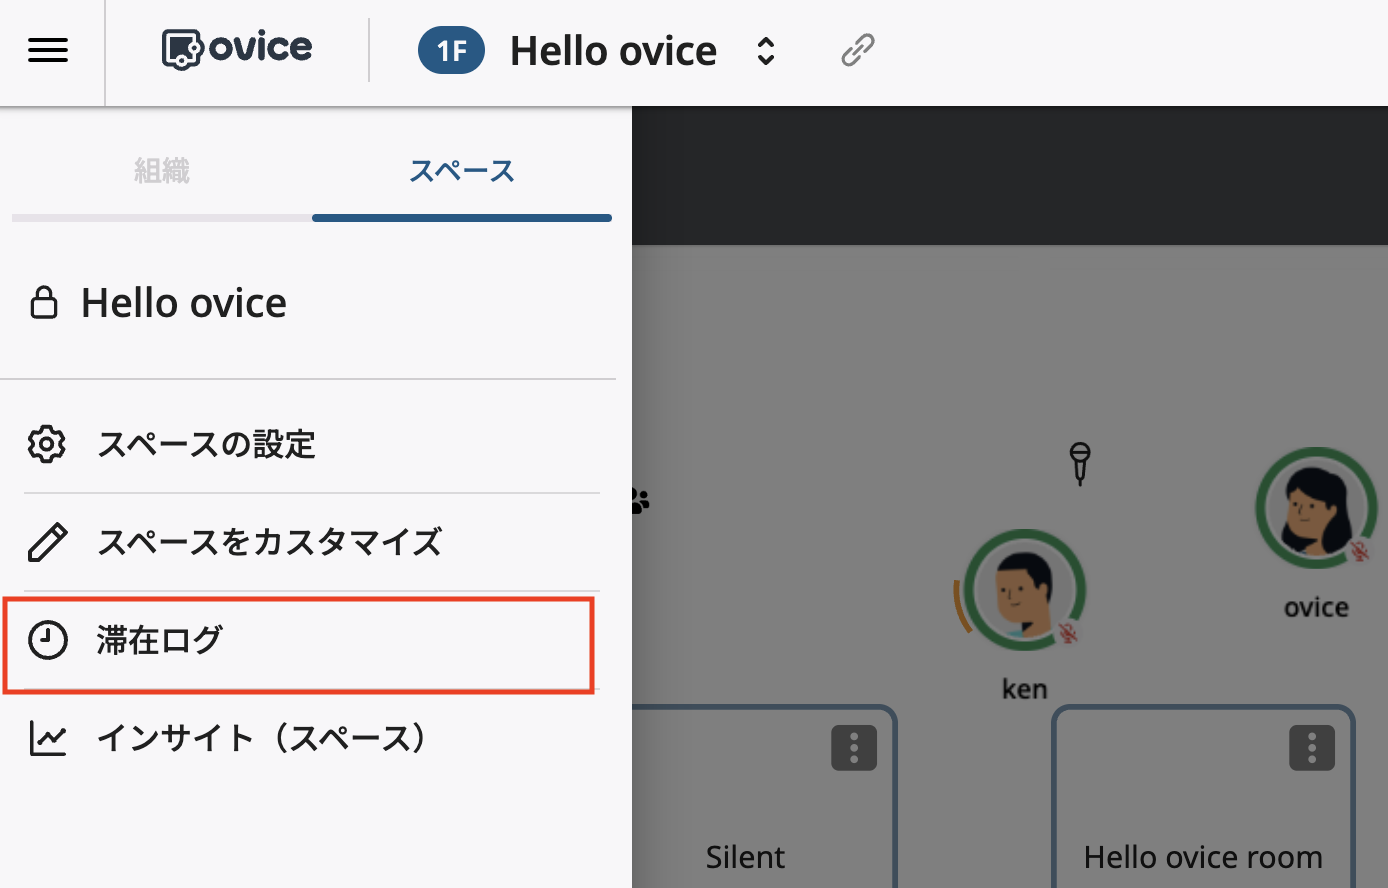The height and width of the screenshot is (888, 1388).
Task: Switch to the 組織 tab
Action: [x=161, y=171]
